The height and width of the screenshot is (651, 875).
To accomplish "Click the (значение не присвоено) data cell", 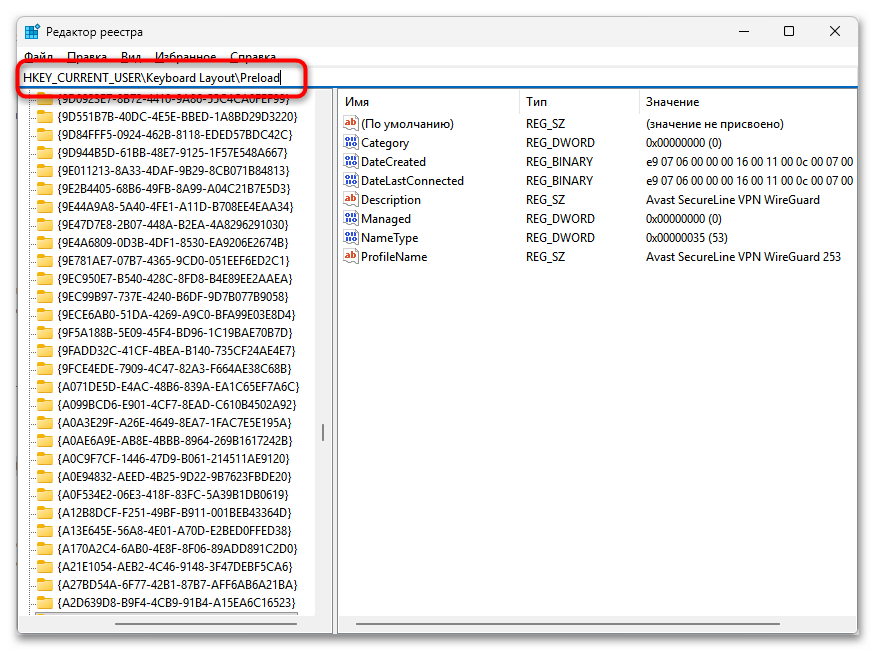I will tap(715, 124).
